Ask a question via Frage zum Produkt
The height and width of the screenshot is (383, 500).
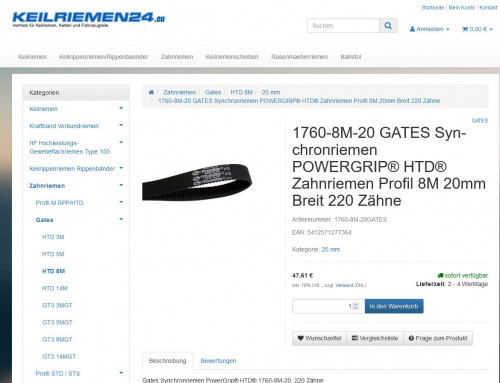click(438, 338)
